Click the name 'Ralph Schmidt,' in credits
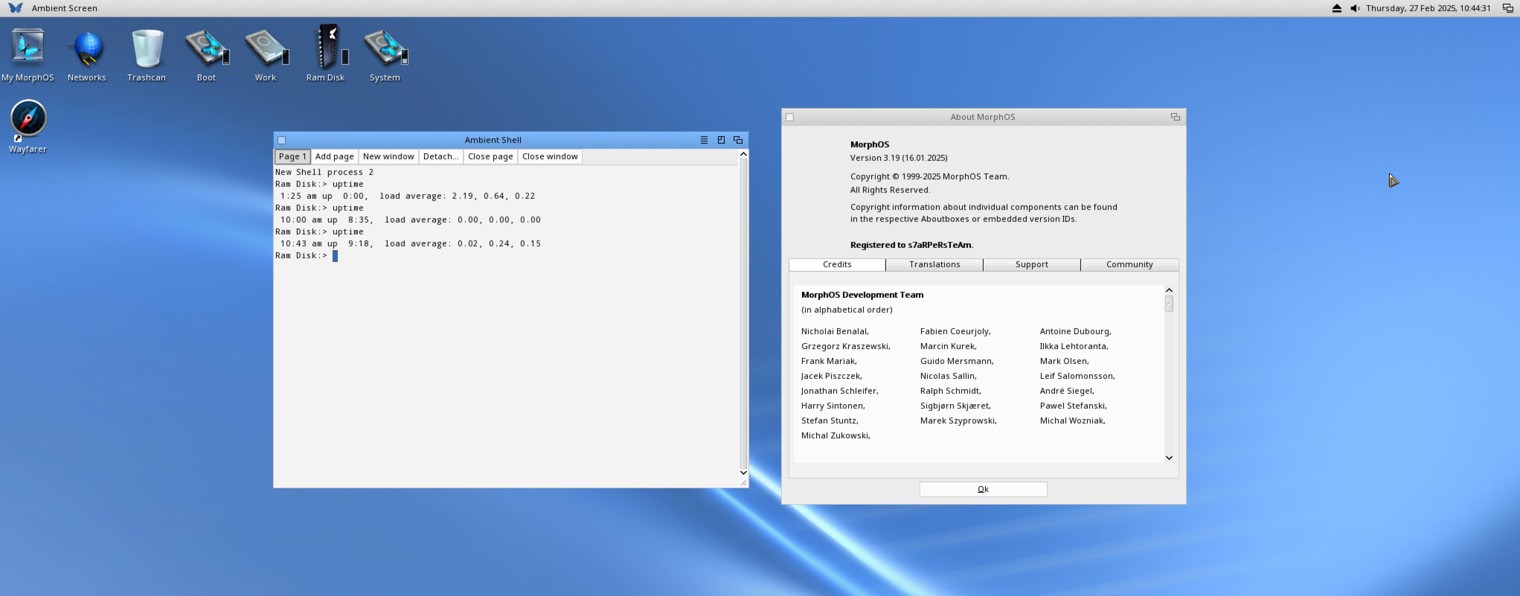The height and width of the screenshot is (596, 1520). (x=951, y=391)
